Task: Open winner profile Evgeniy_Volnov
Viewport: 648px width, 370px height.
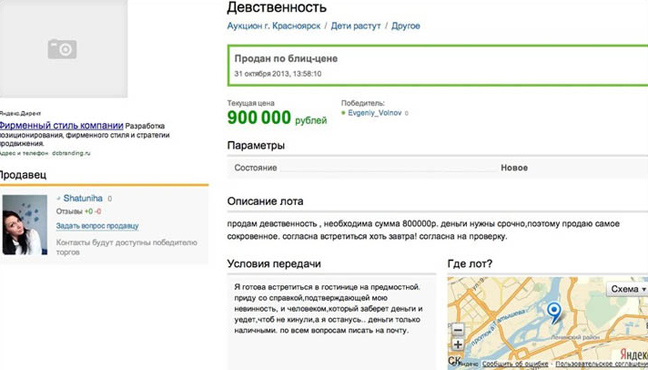Action: point(374,113)
